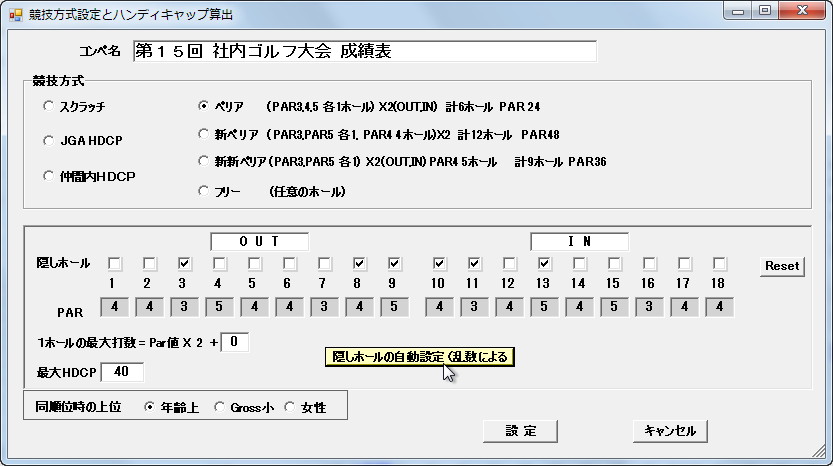Image resolution: width=833 pixels, height=466 pixels.
Task: Check hidden hole 6 checkbox
Action: pyautogui.click(x=289, y=264)
